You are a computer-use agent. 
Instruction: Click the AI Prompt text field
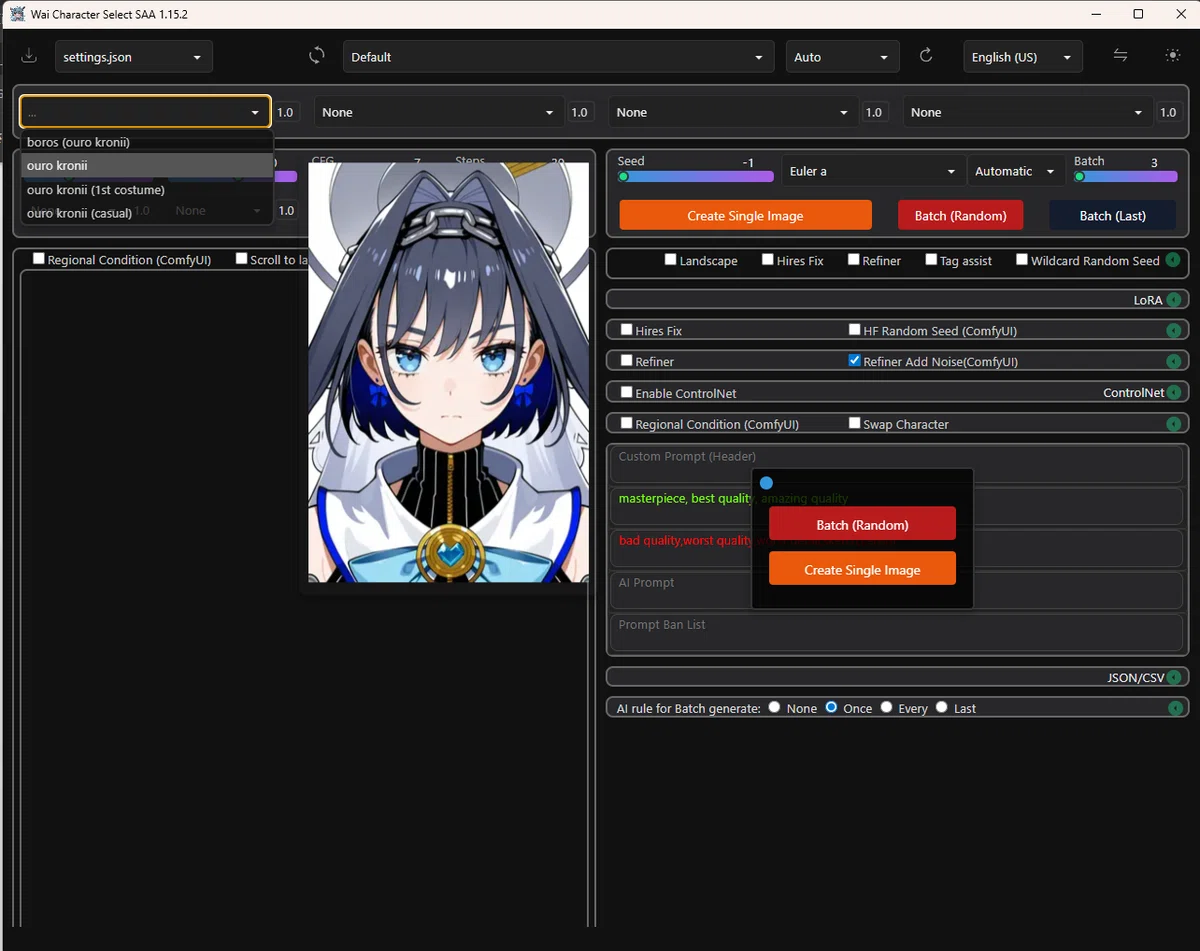click(897, 590)
